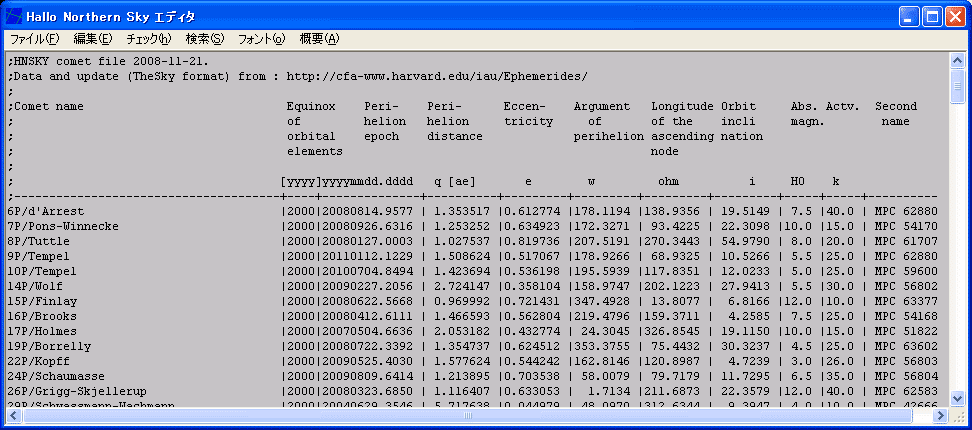
Task: Click the 17P/Holmes comet name
Action: pyautogui.click(x=42, y=331)
